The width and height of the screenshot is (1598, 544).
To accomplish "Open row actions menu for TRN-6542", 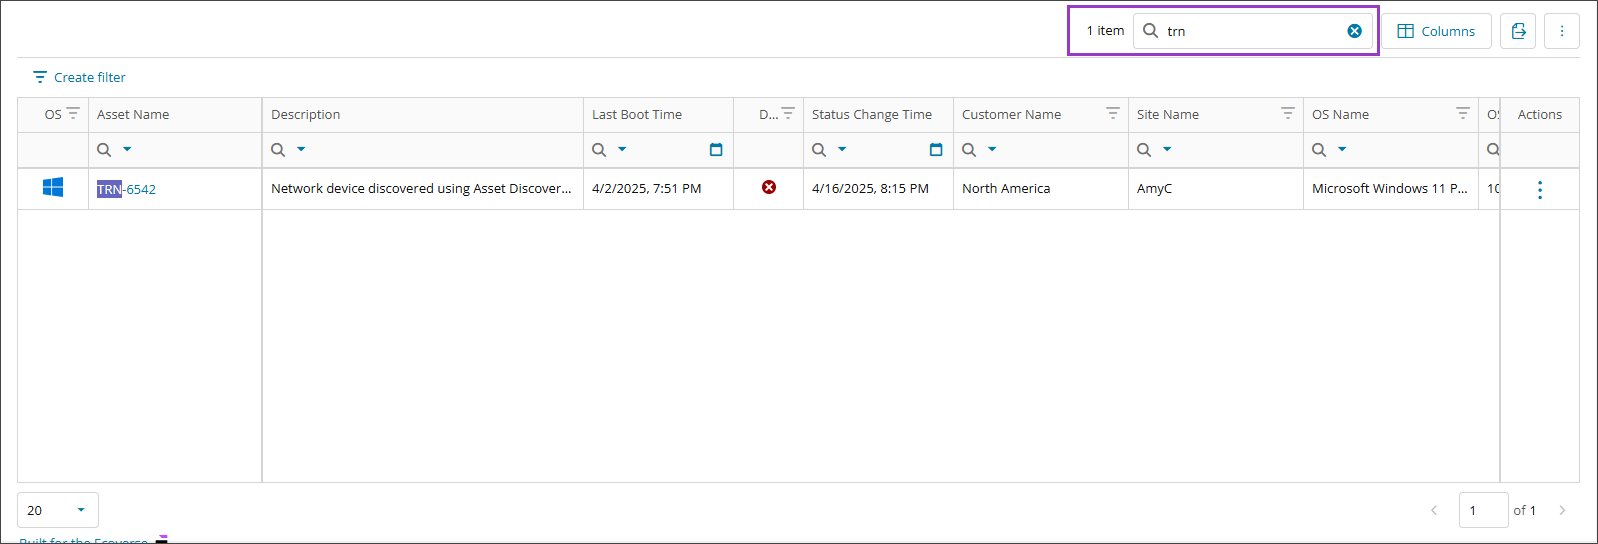I will pyautogui.click(x=1539, y=189).
